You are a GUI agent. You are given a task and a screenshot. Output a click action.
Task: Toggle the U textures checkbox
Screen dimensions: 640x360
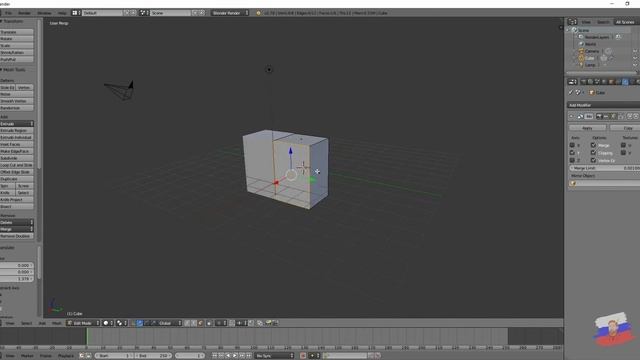[x=623, y=145]
